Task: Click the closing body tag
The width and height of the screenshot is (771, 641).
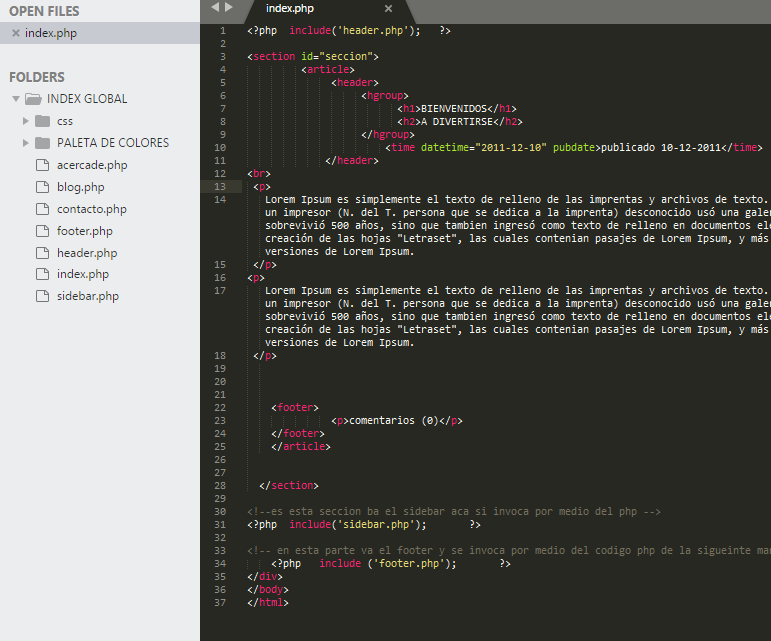Action: coord(267,589)
